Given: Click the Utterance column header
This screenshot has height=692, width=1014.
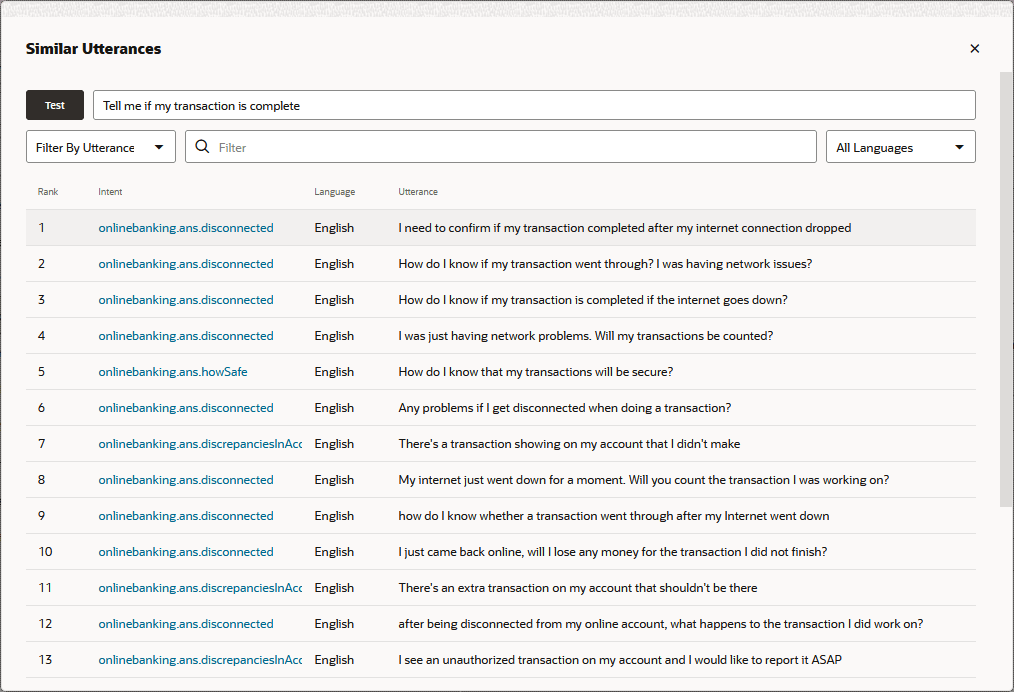Looking at the screenshot, I should click(417, 192).
